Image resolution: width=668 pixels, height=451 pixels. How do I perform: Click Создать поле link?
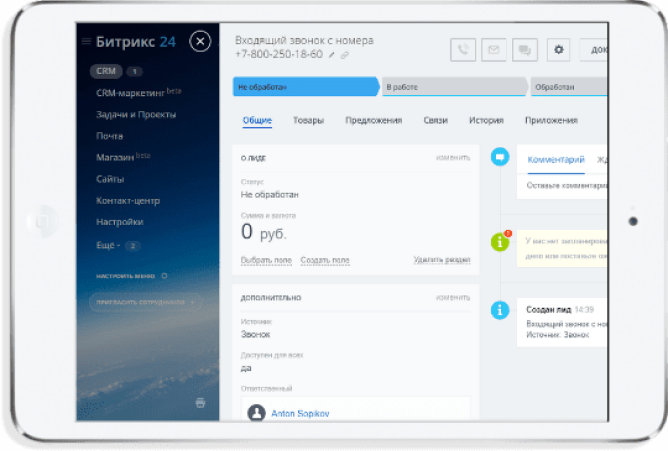[325, 260]
